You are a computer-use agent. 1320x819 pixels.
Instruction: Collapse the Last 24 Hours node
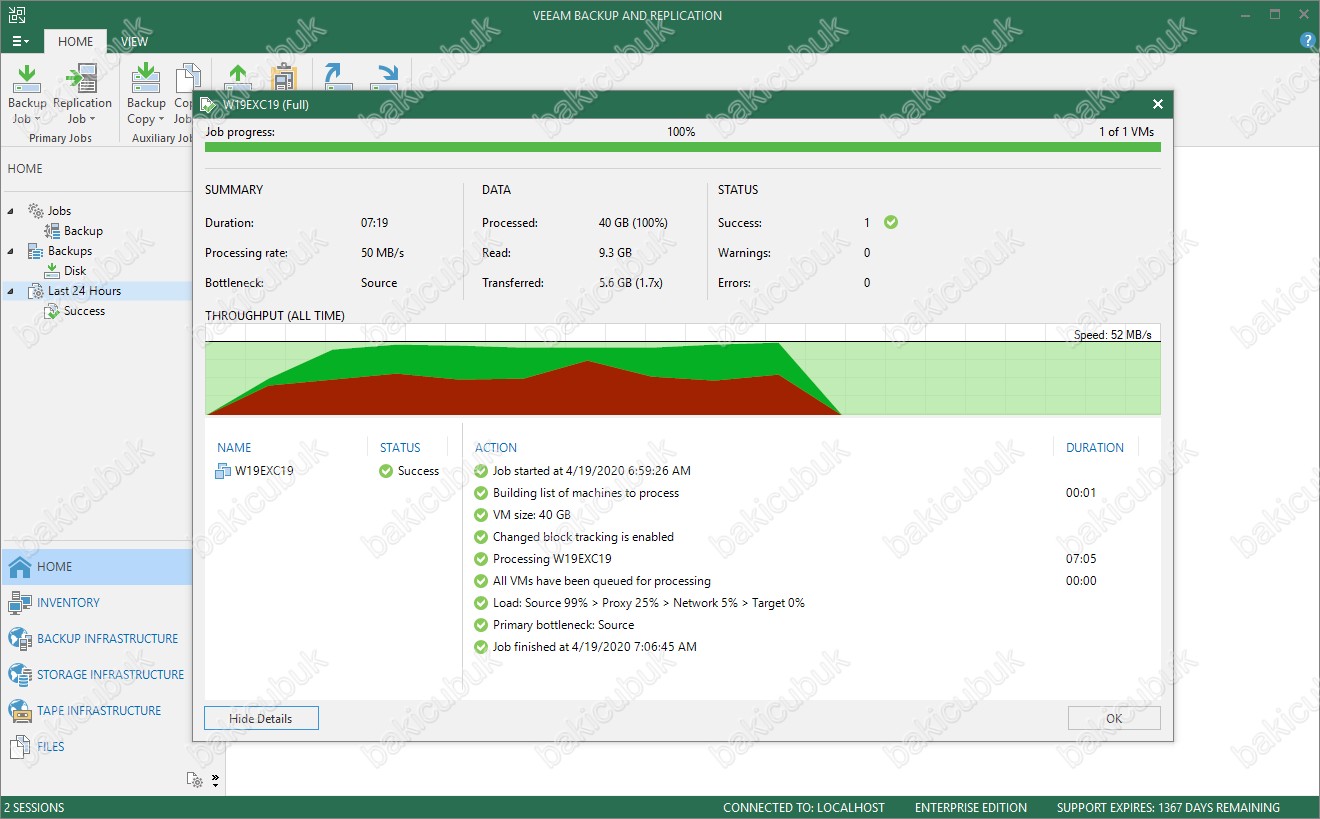(11, 291)
